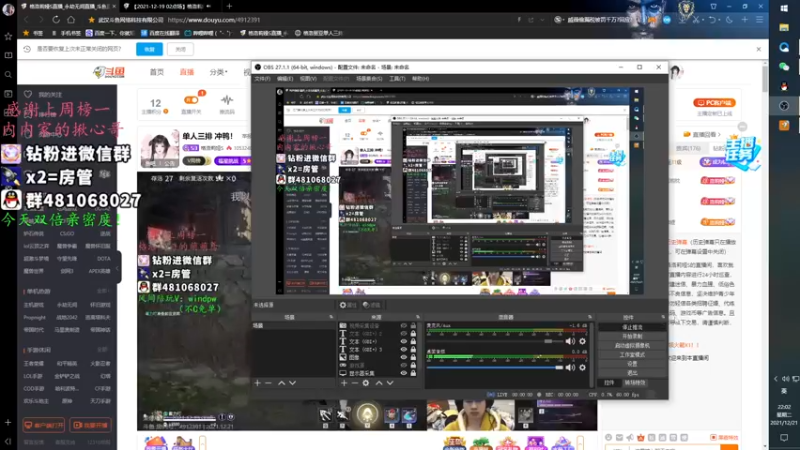Viewport: 800px width, 450px height.
Task: Pop out the 场景 dock panel
Action: point(331,317)
